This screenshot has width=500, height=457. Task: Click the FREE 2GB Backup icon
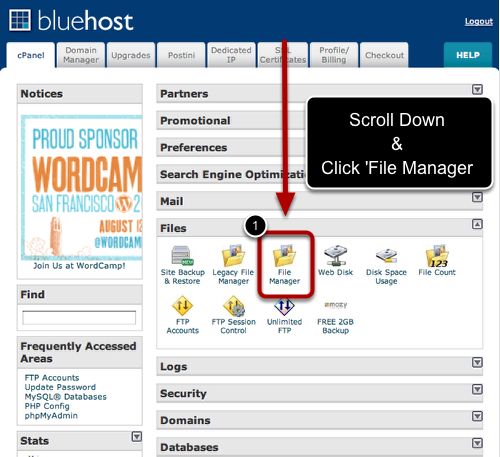click(x=335, y=317)
